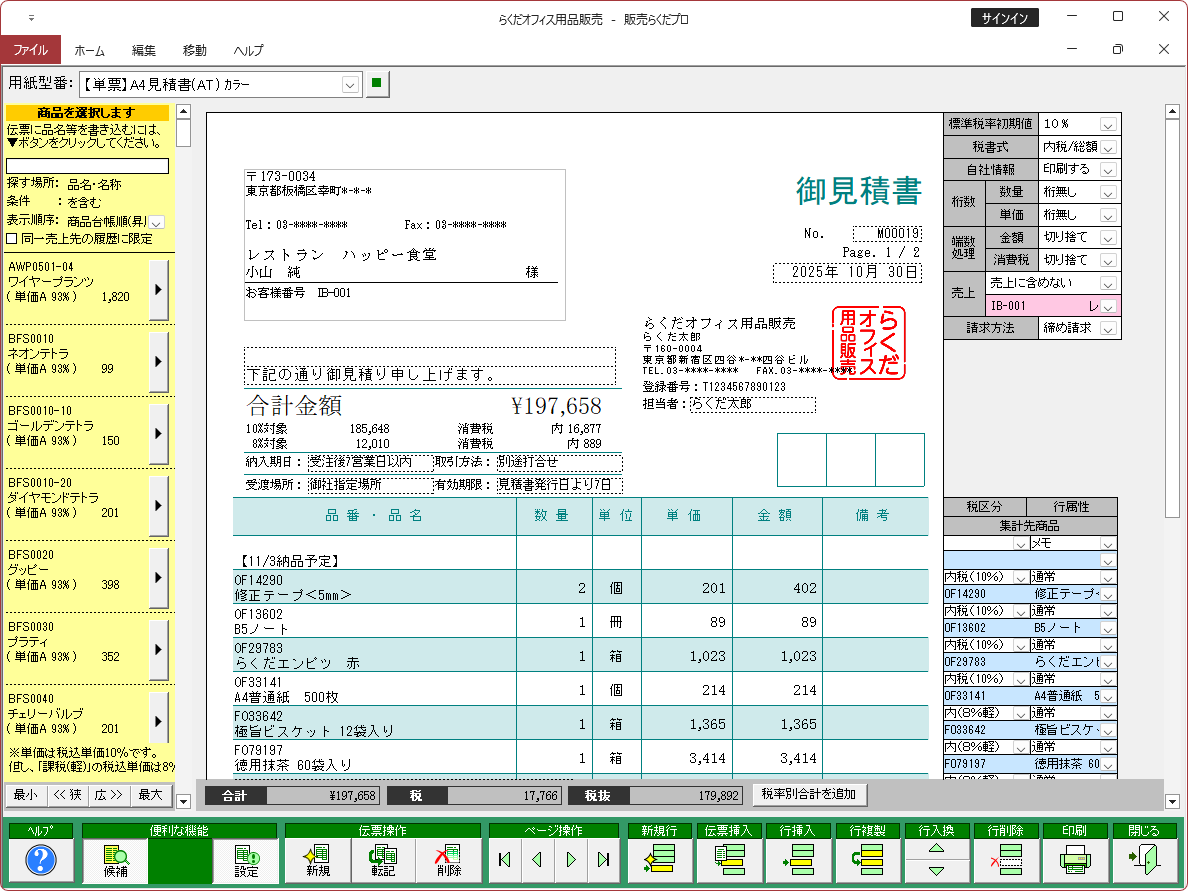Open the 編集 menu

[144, 50]
